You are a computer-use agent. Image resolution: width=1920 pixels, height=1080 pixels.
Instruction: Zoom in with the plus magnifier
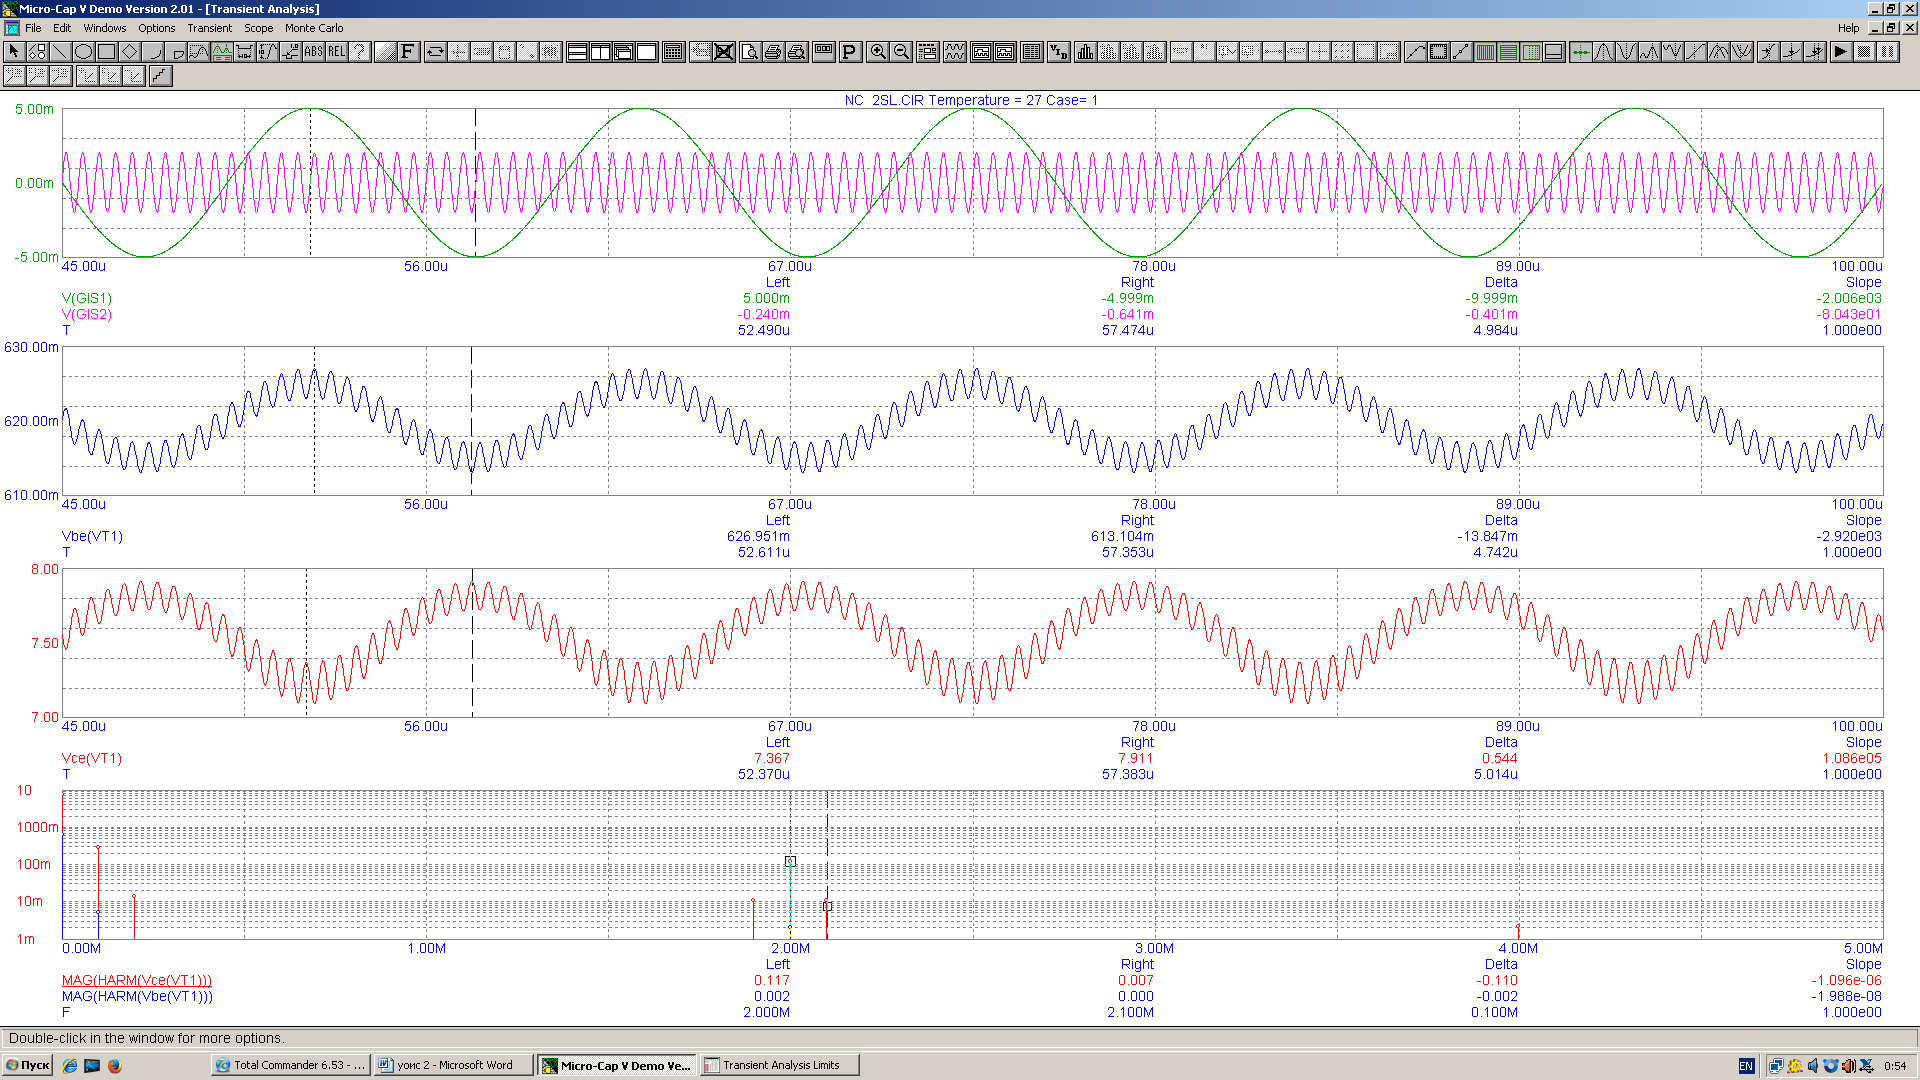878,52
